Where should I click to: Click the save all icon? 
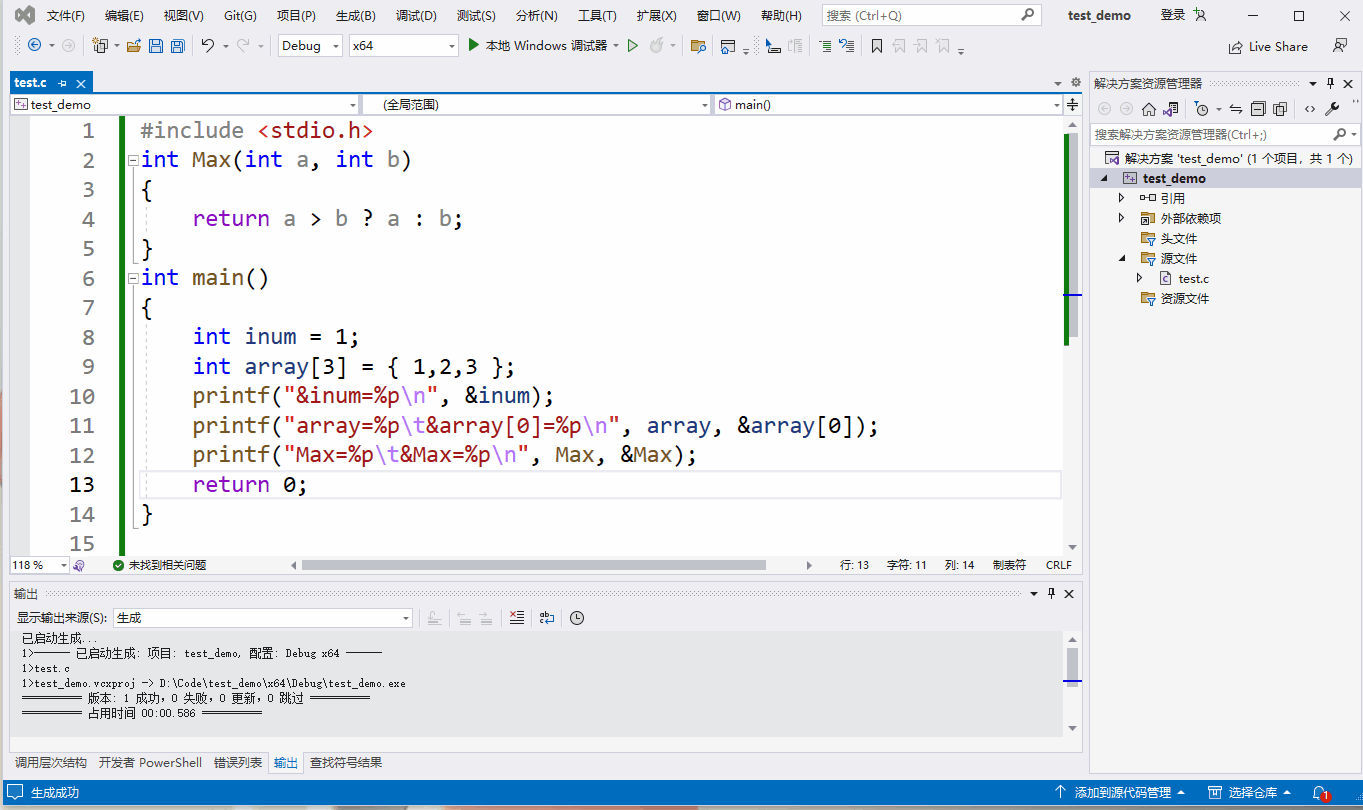pos(177,46)
